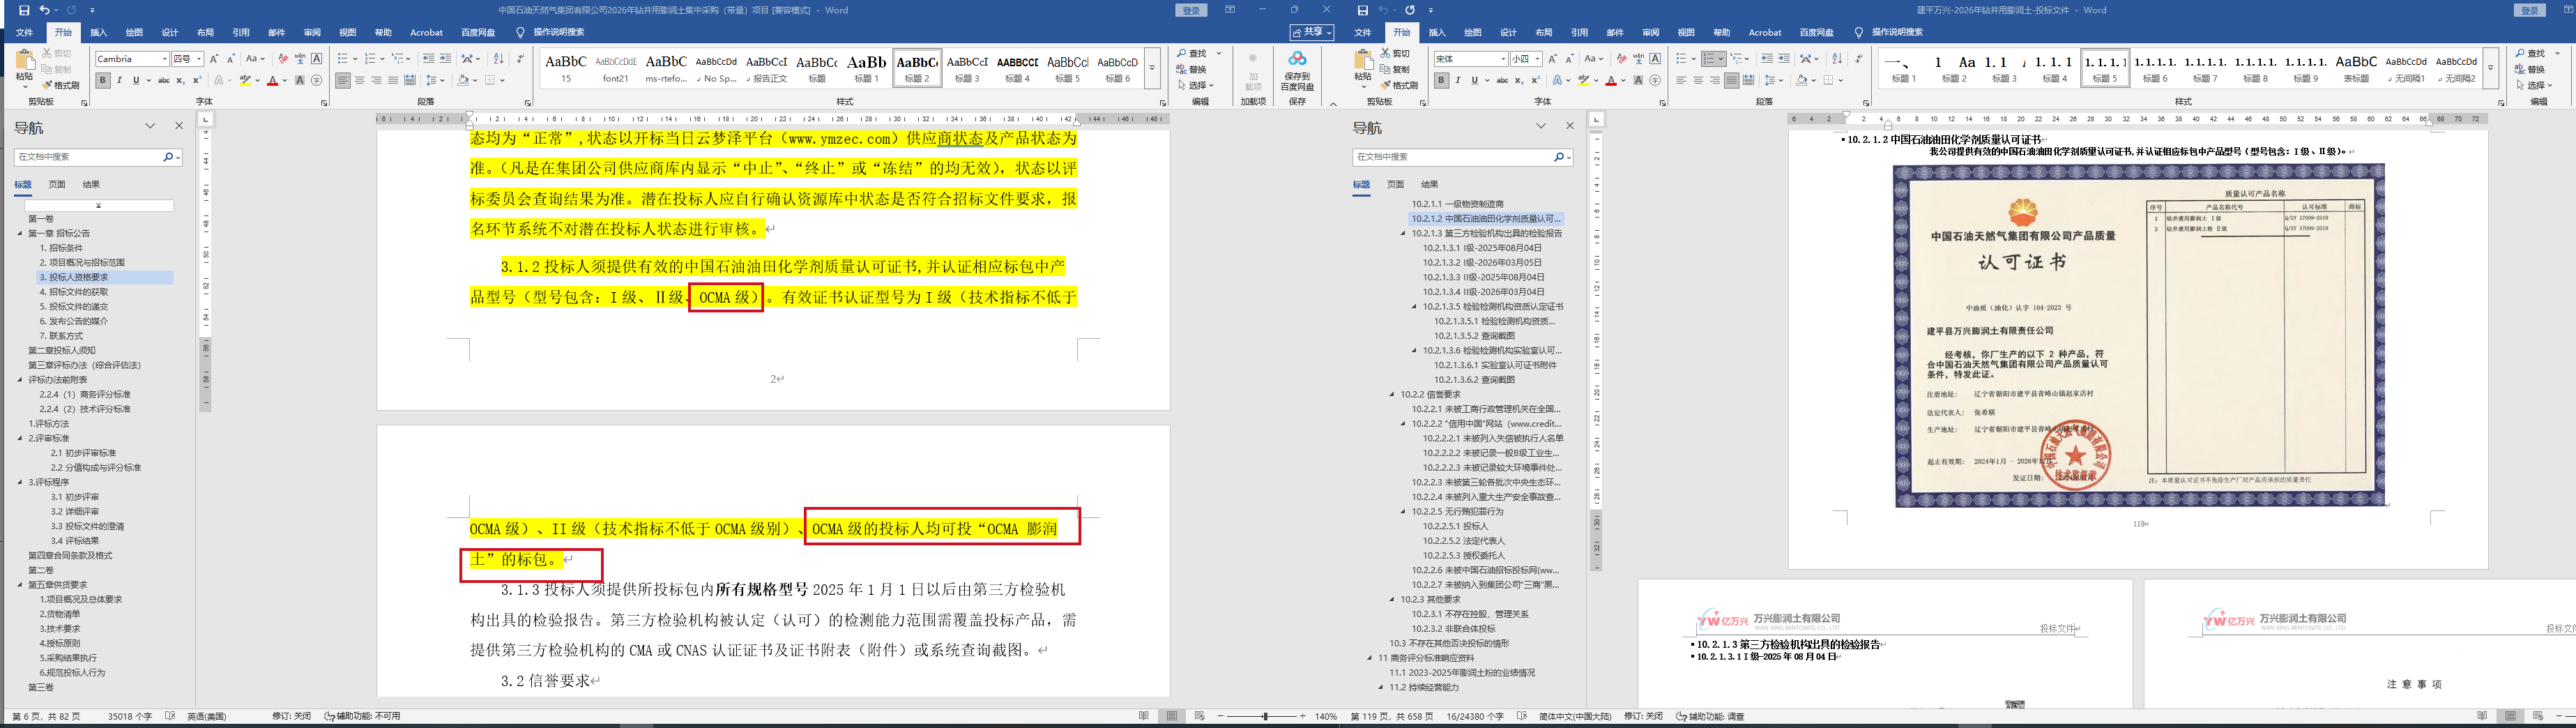Click Decrease Indent in the right window ribbon
2576x728 pixels.
1767,59
